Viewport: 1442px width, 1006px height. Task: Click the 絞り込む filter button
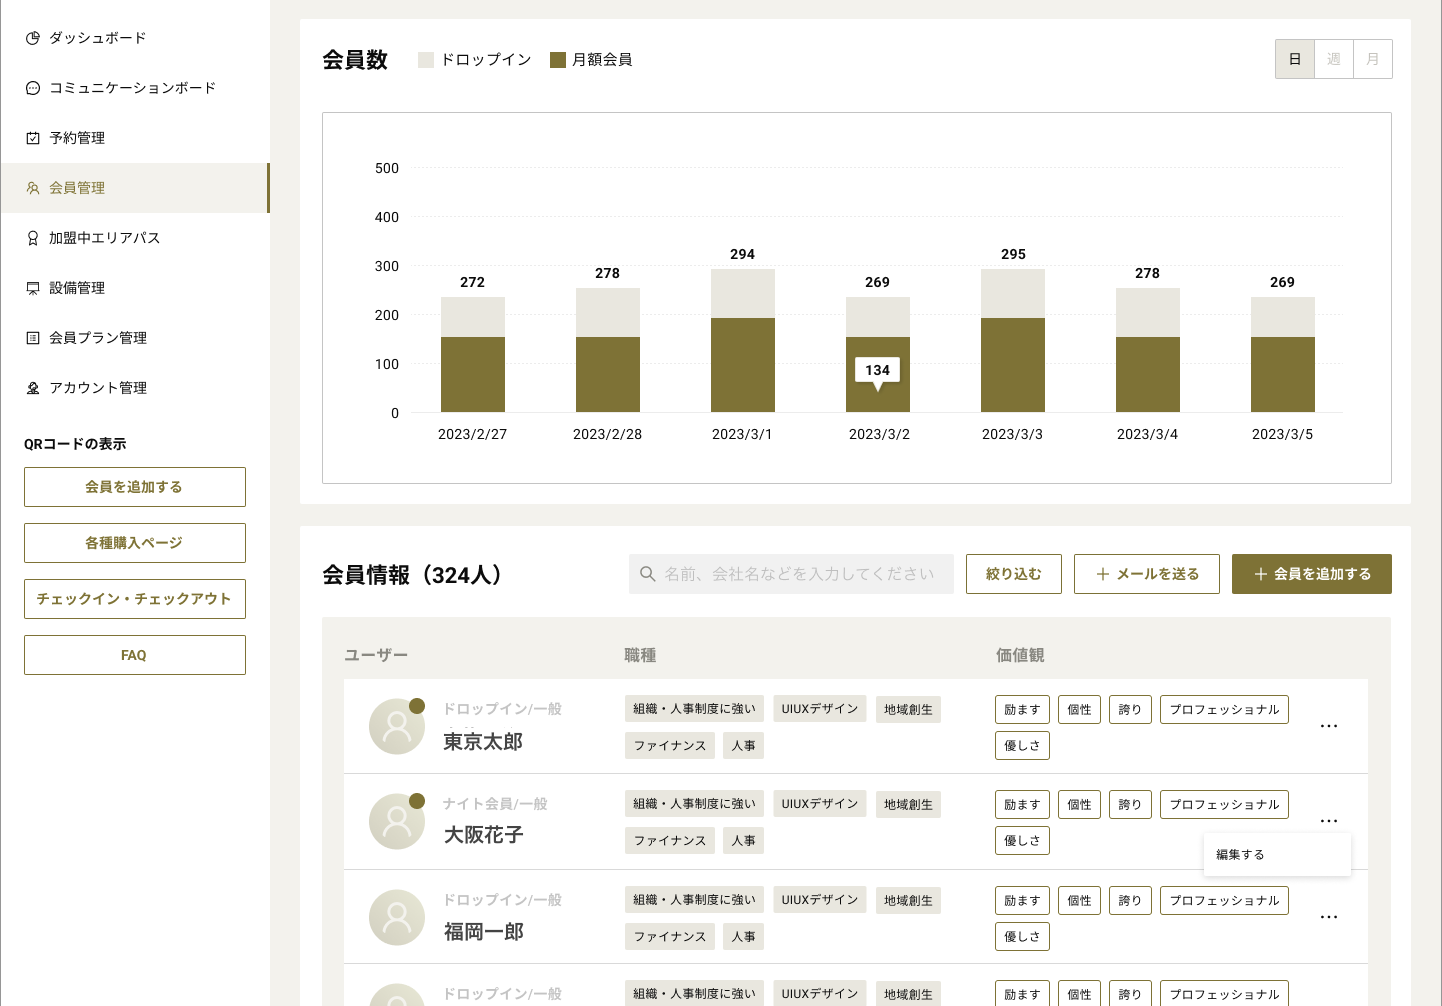pyautogui.click(x=1014, y=574)
